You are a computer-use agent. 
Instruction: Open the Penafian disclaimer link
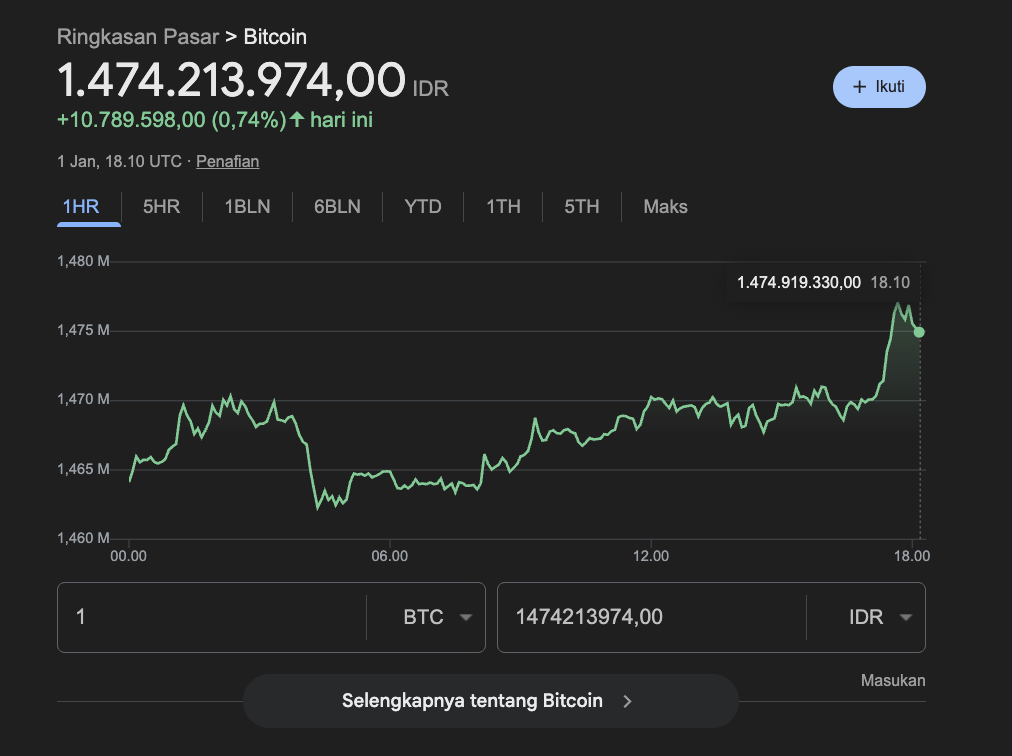227,161
